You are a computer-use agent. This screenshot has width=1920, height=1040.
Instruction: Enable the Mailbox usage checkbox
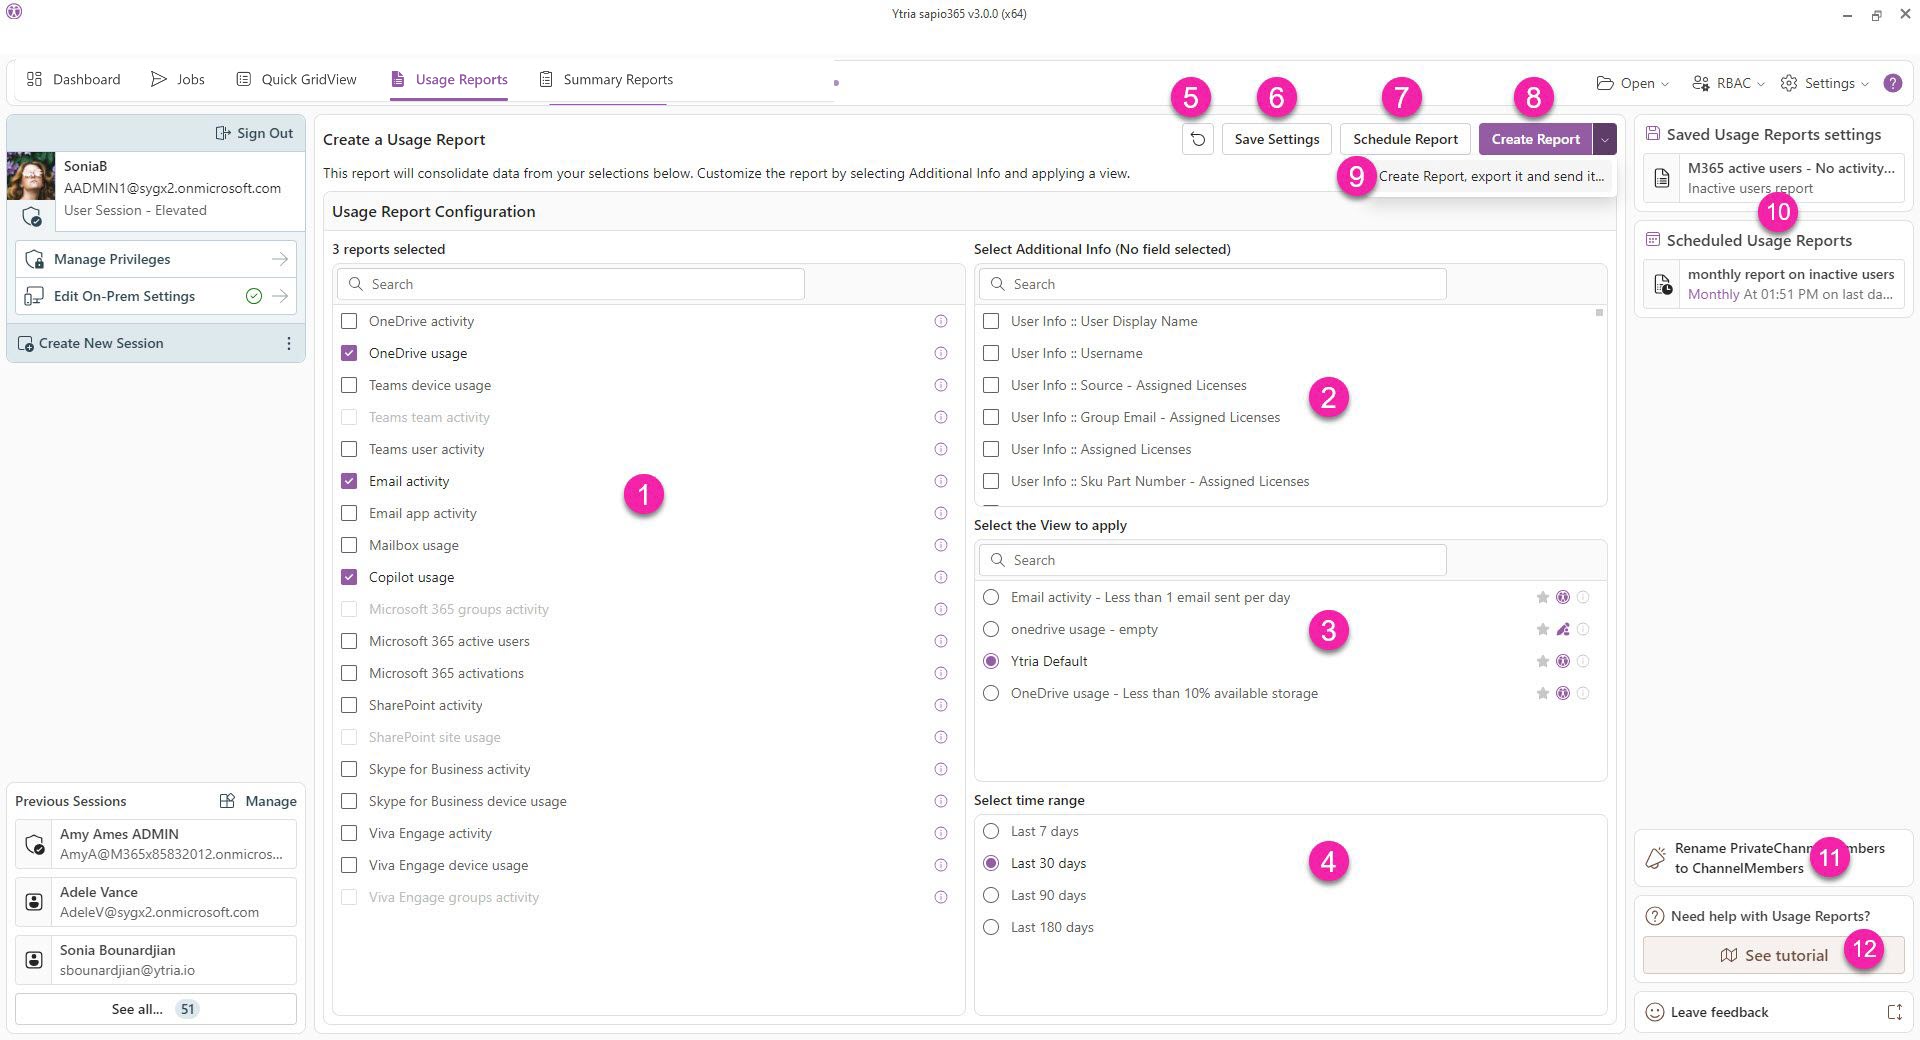coord(349,545)
